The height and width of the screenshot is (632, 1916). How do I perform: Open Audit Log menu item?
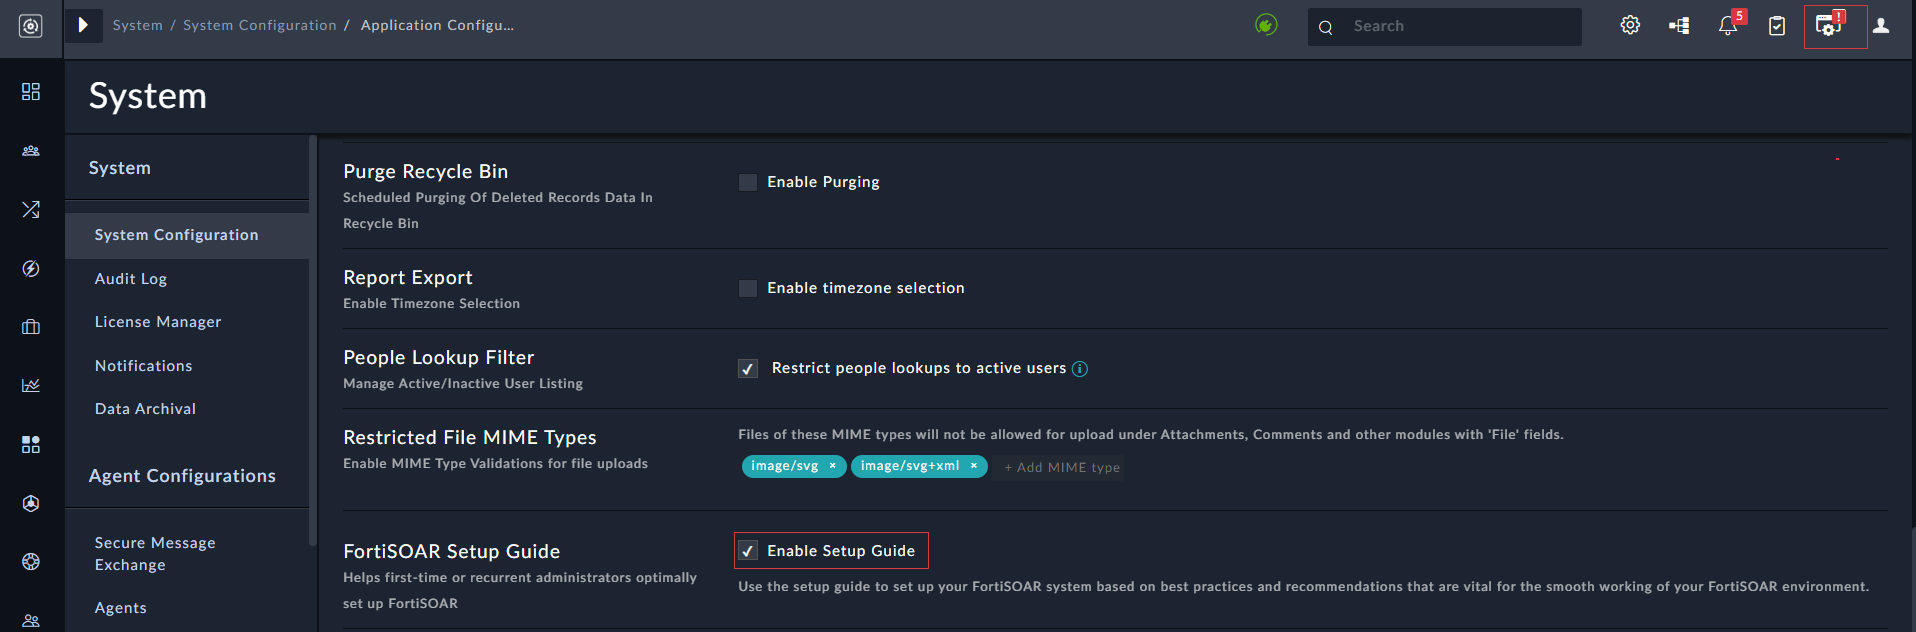[131, 279]
